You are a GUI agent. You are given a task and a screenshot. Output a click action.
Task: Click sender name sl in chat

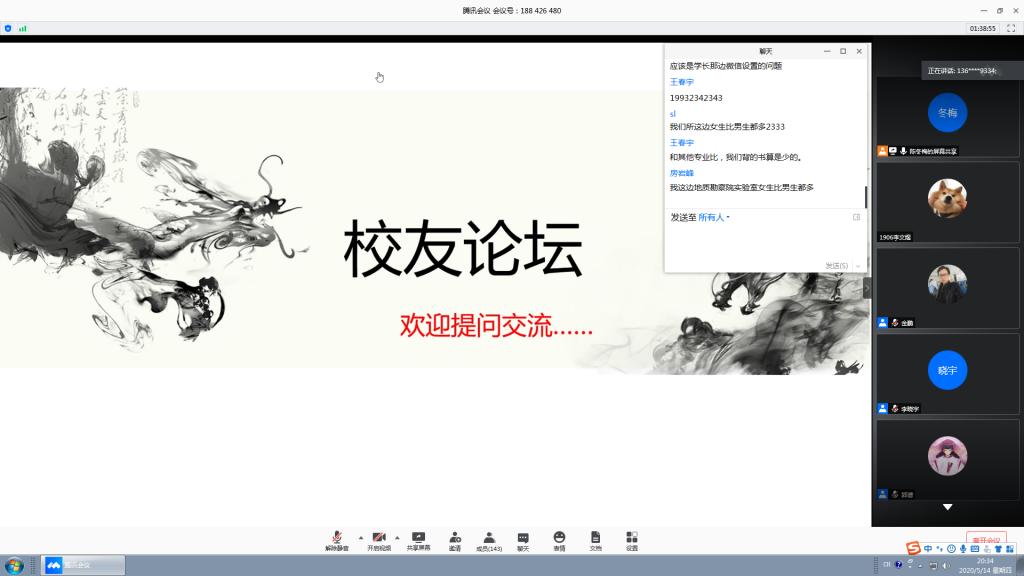[x=673, y=114]
